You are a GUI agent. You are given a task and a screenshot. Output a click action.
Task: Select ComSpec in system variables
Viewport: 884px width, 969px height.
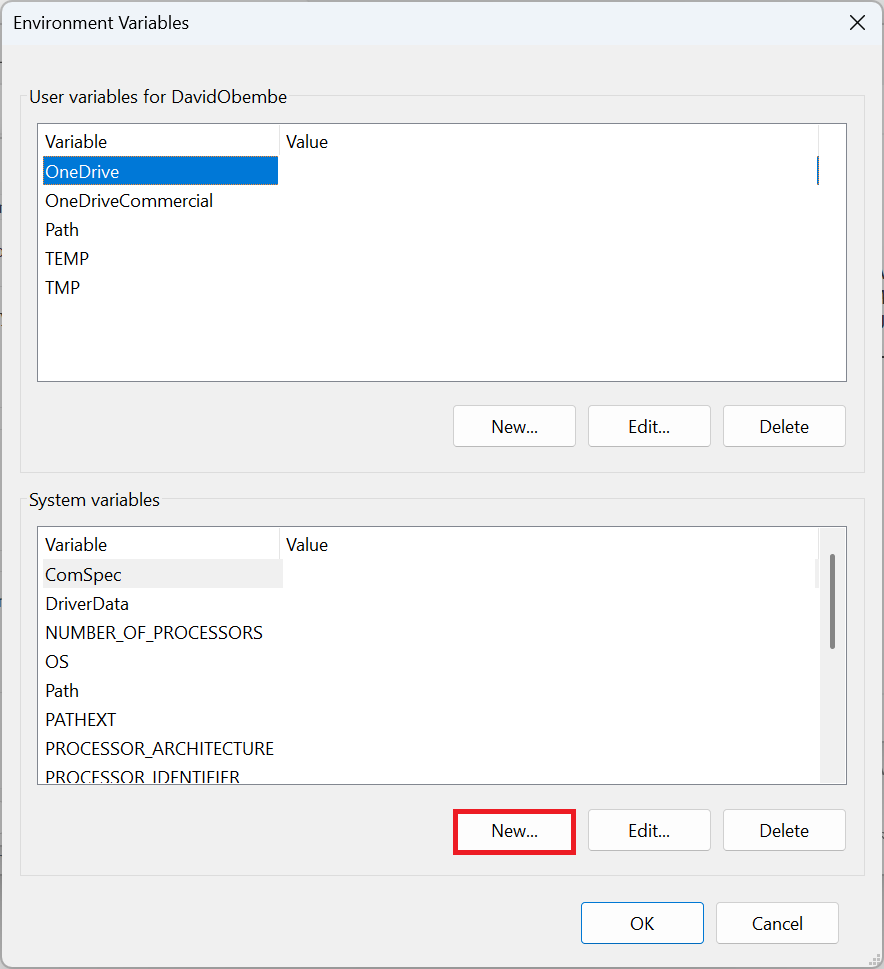point(83,575)
